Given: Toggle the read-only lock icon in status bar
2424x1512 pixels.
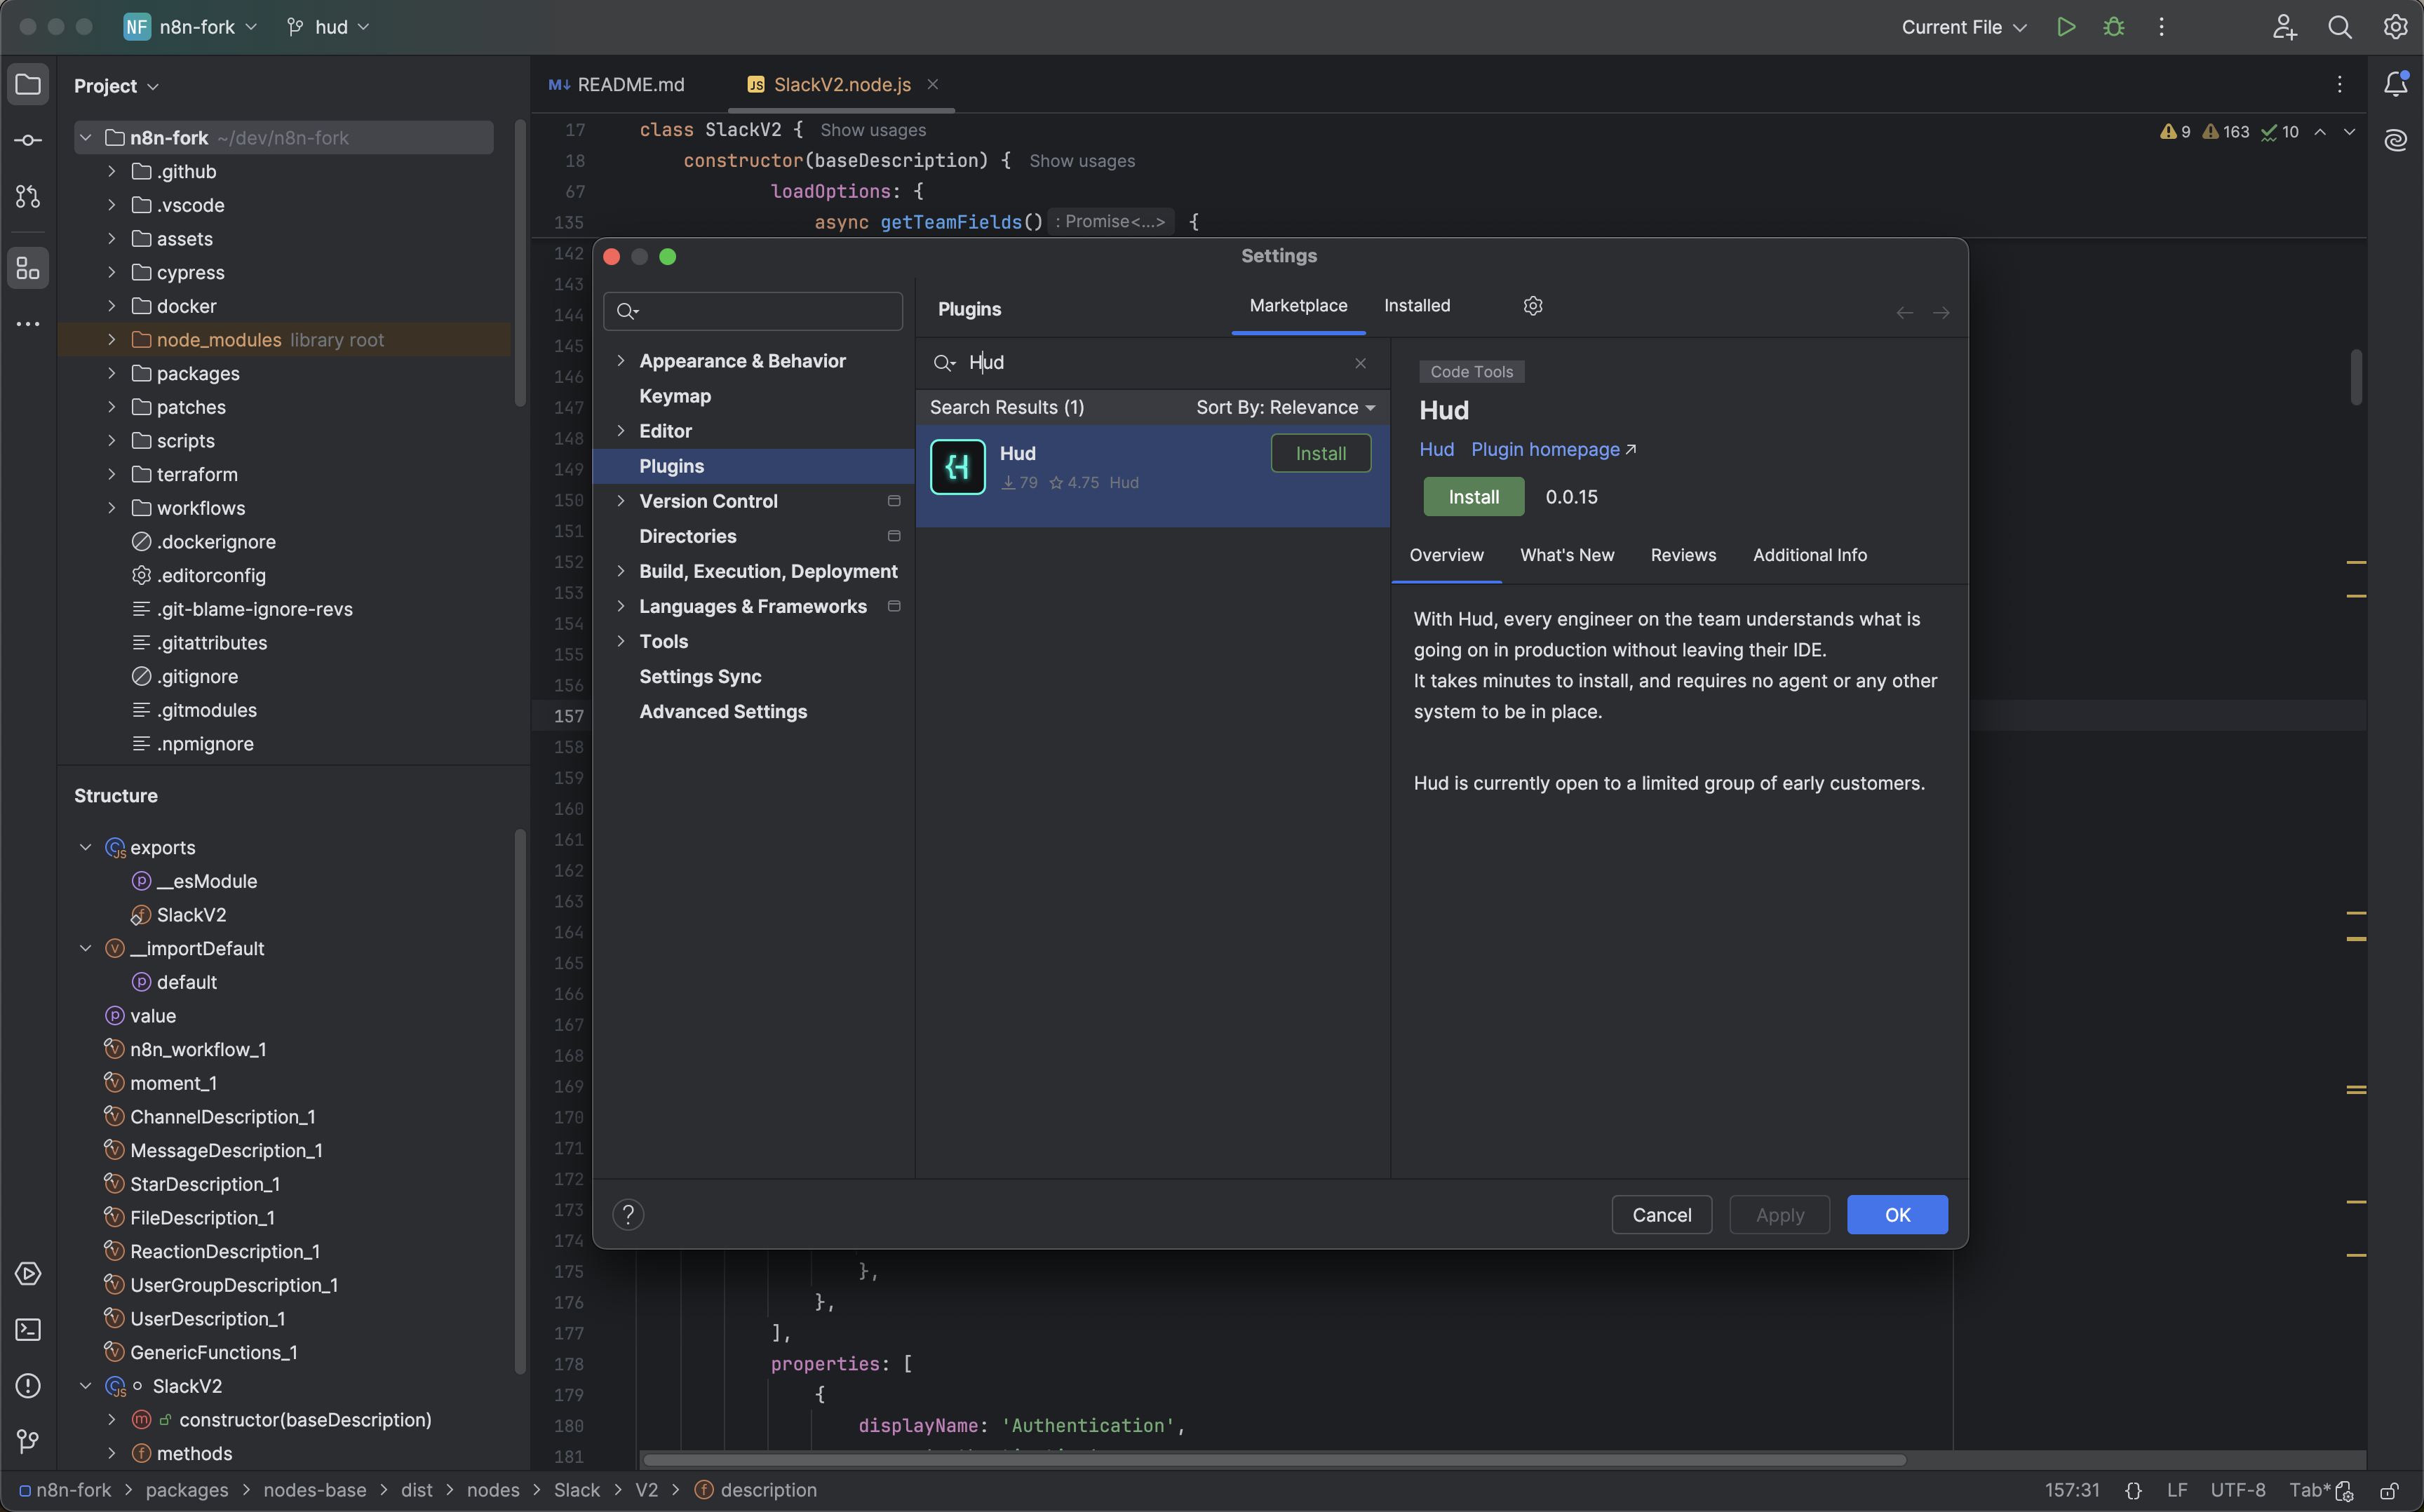Looking at the screenshot, I should [x=2389, y=1491].
